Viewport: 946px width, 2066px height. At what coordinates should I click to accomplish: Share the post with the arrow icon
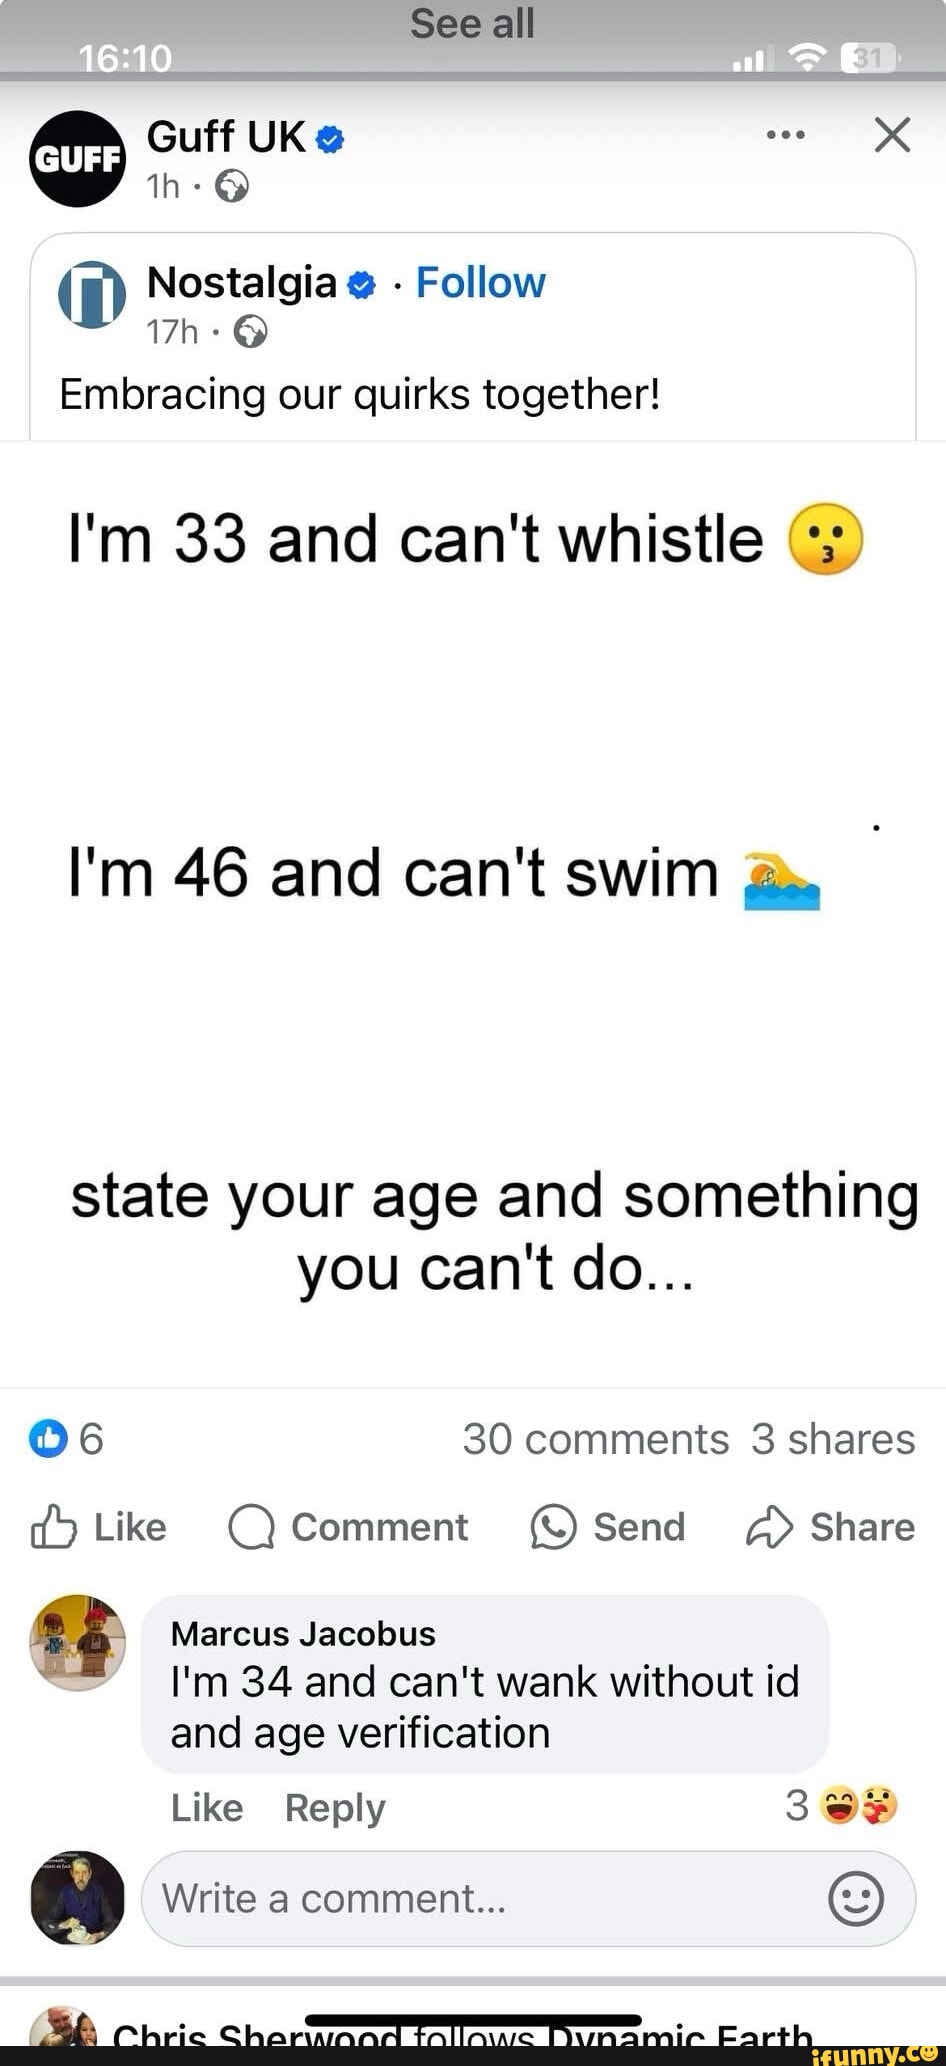point(829,1527)
